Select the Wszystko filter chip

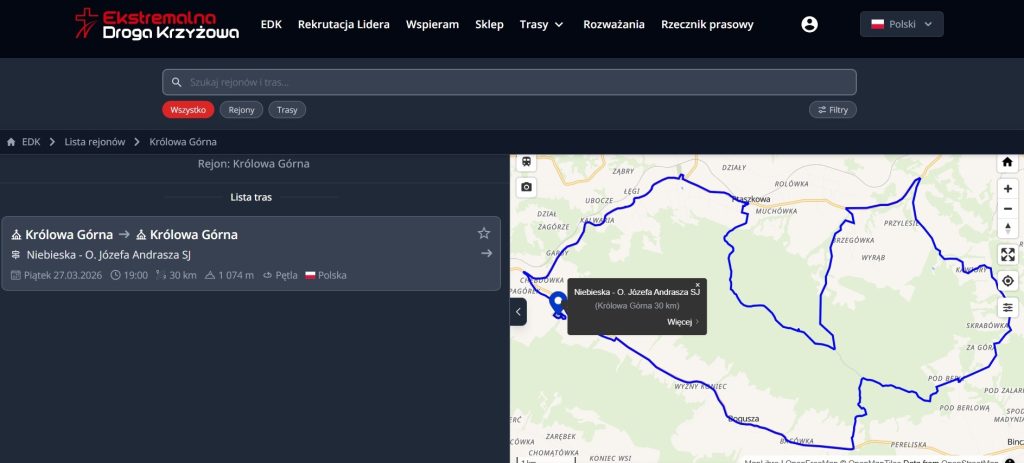click(188, 110)
